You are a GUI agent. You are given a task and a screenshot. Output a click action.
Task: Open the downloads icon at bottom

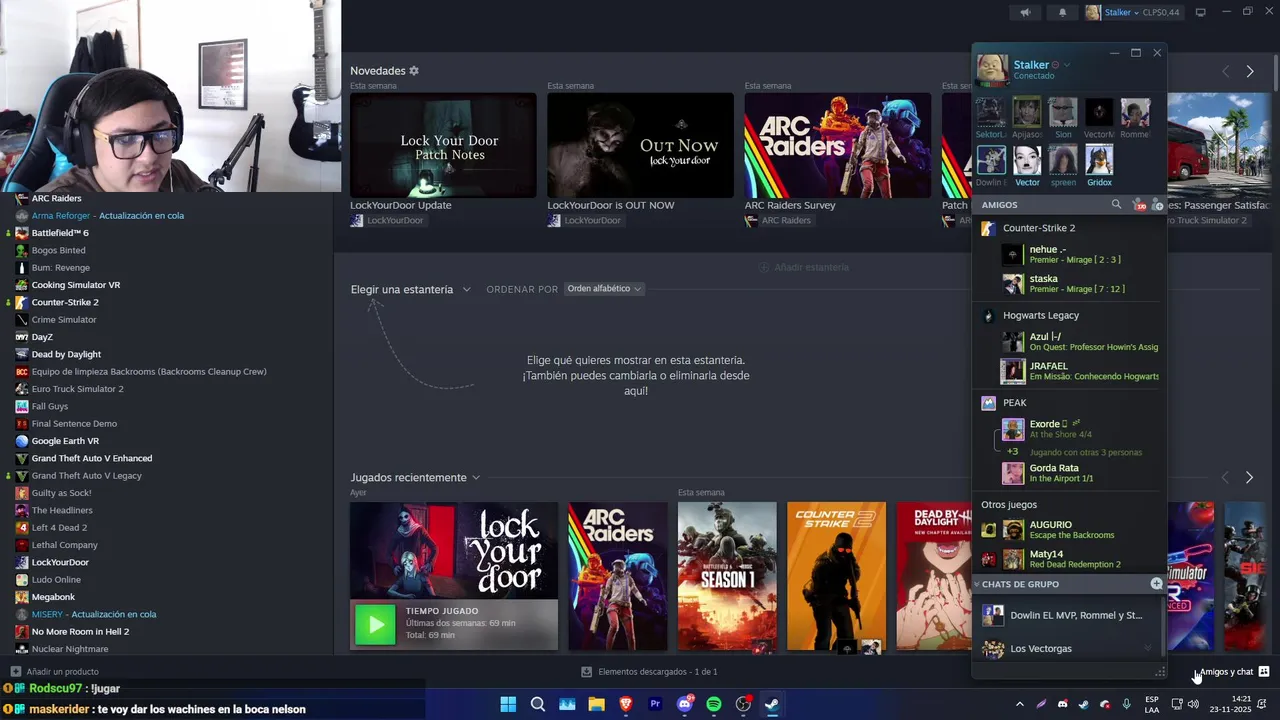(587, 672)
